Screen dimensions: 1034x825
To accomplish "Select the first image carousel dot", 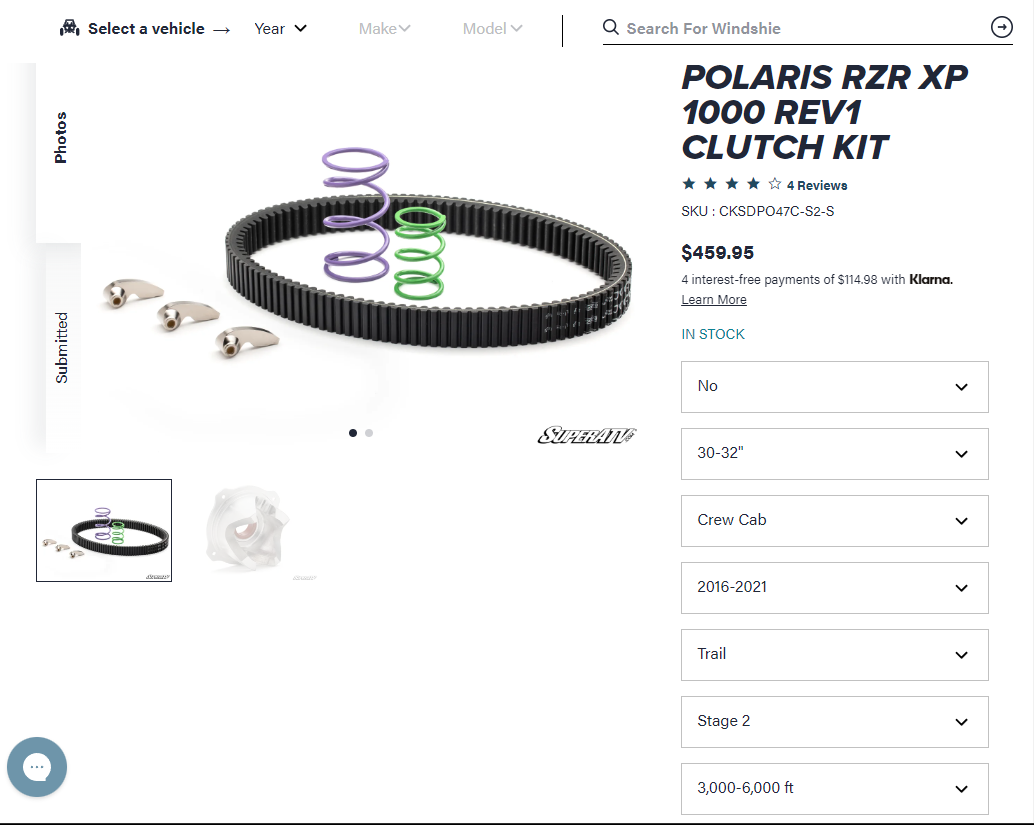I will [x=353, y=433].
